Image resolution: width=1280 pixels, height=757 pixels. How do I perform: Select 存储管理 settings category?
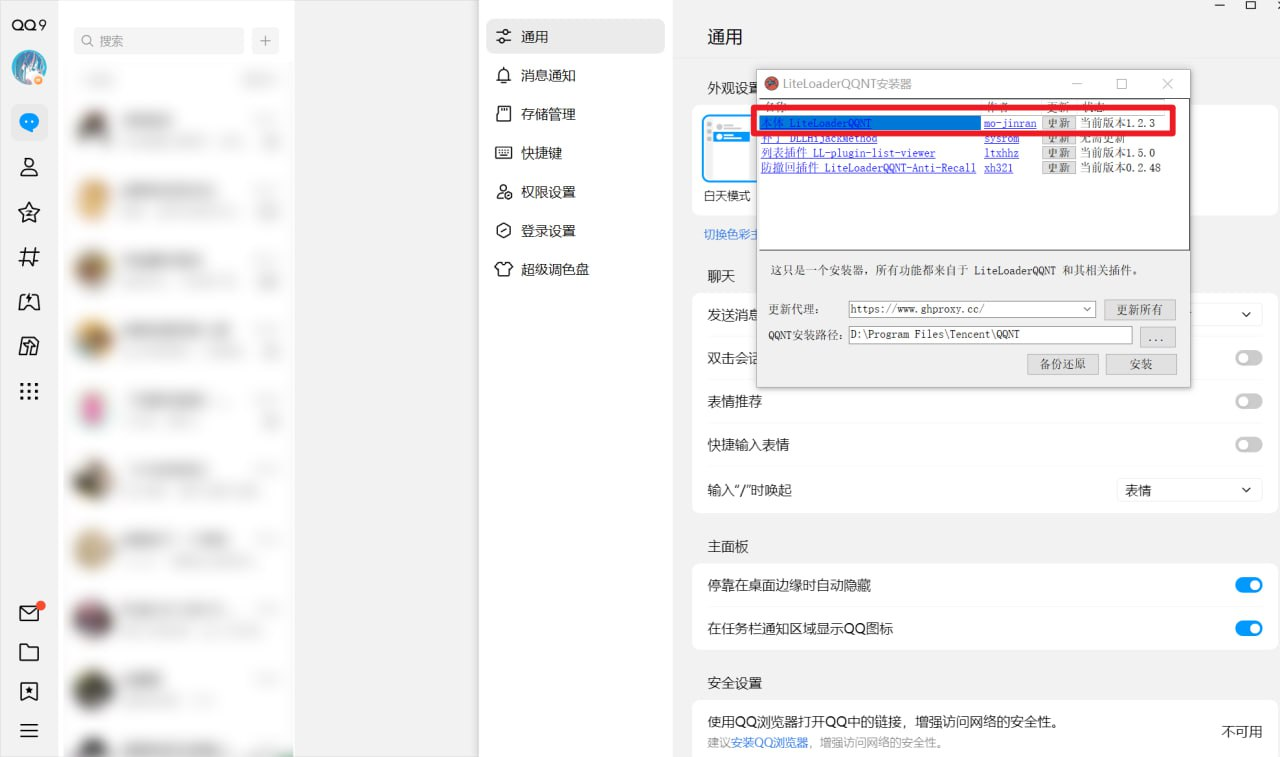click(x=575, y=114)
